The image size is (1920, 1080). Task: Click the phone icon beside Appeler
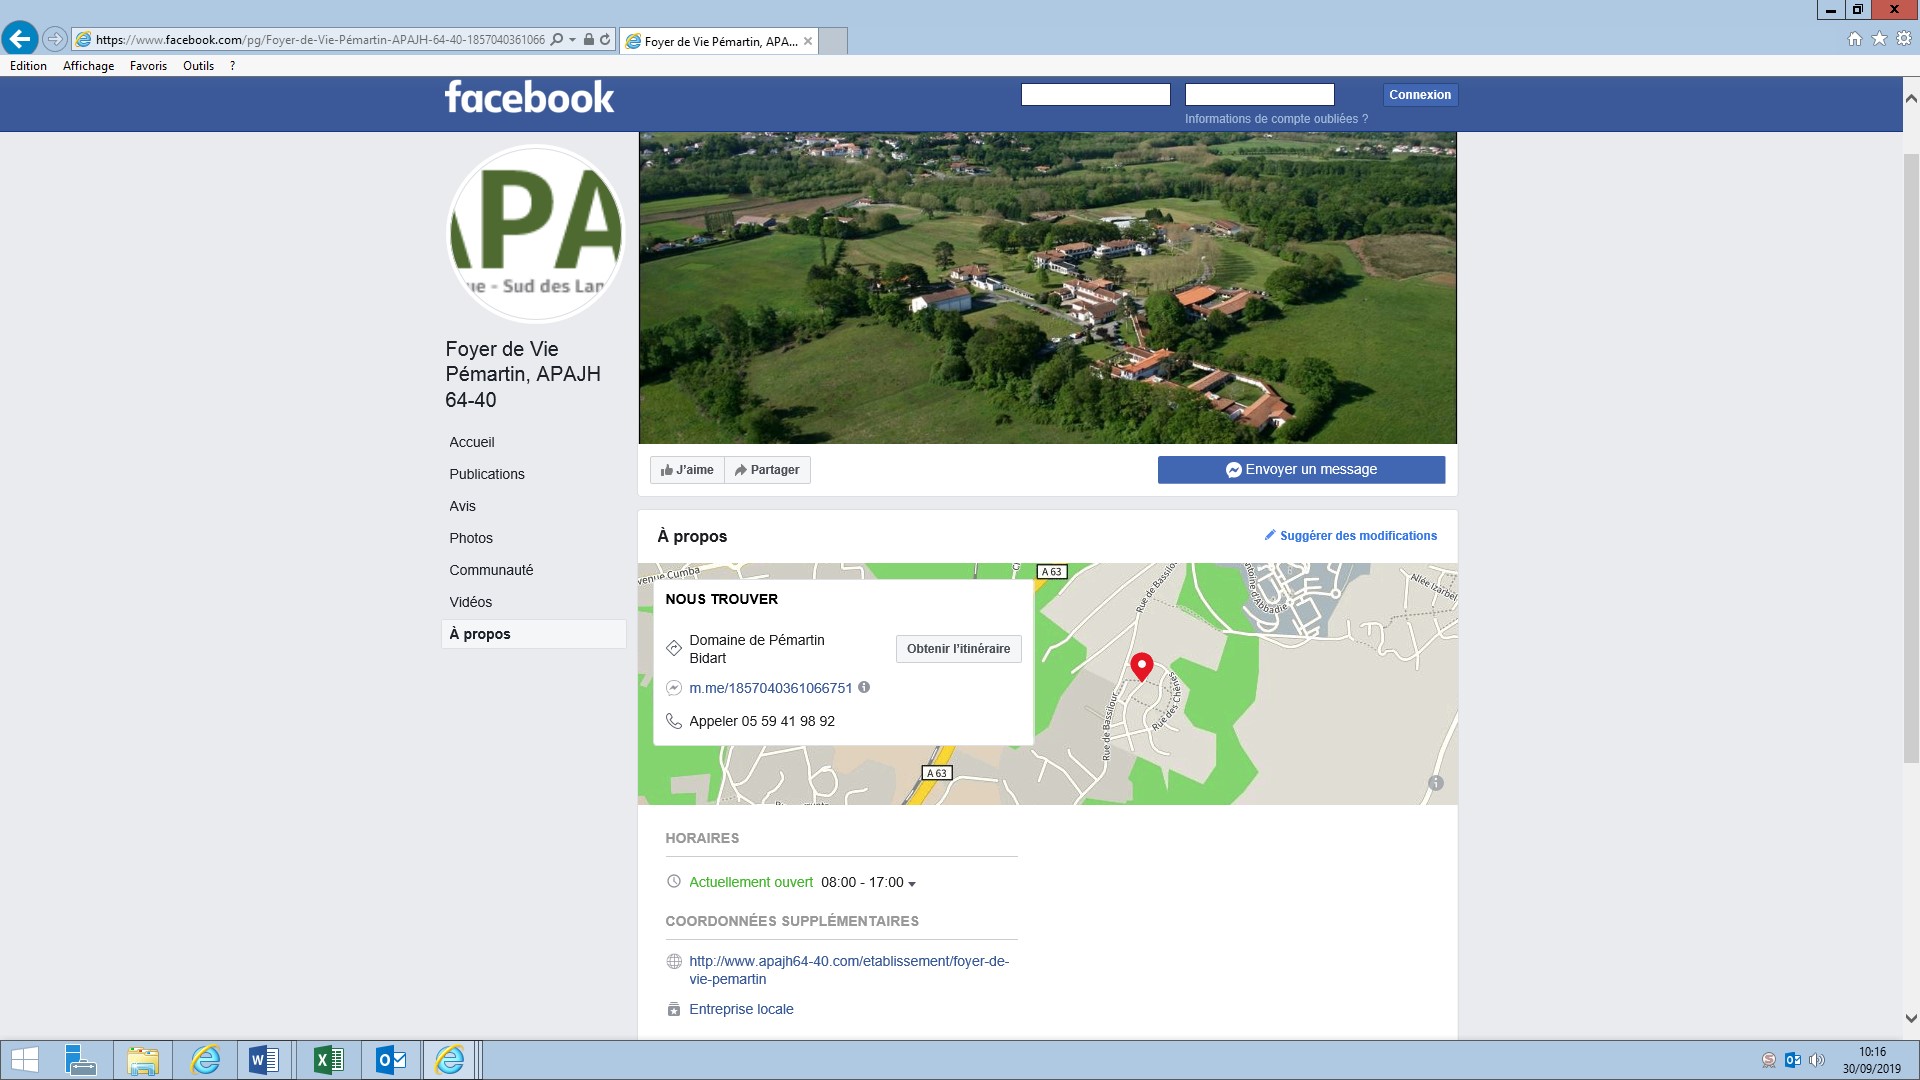(x=674, y=721)
